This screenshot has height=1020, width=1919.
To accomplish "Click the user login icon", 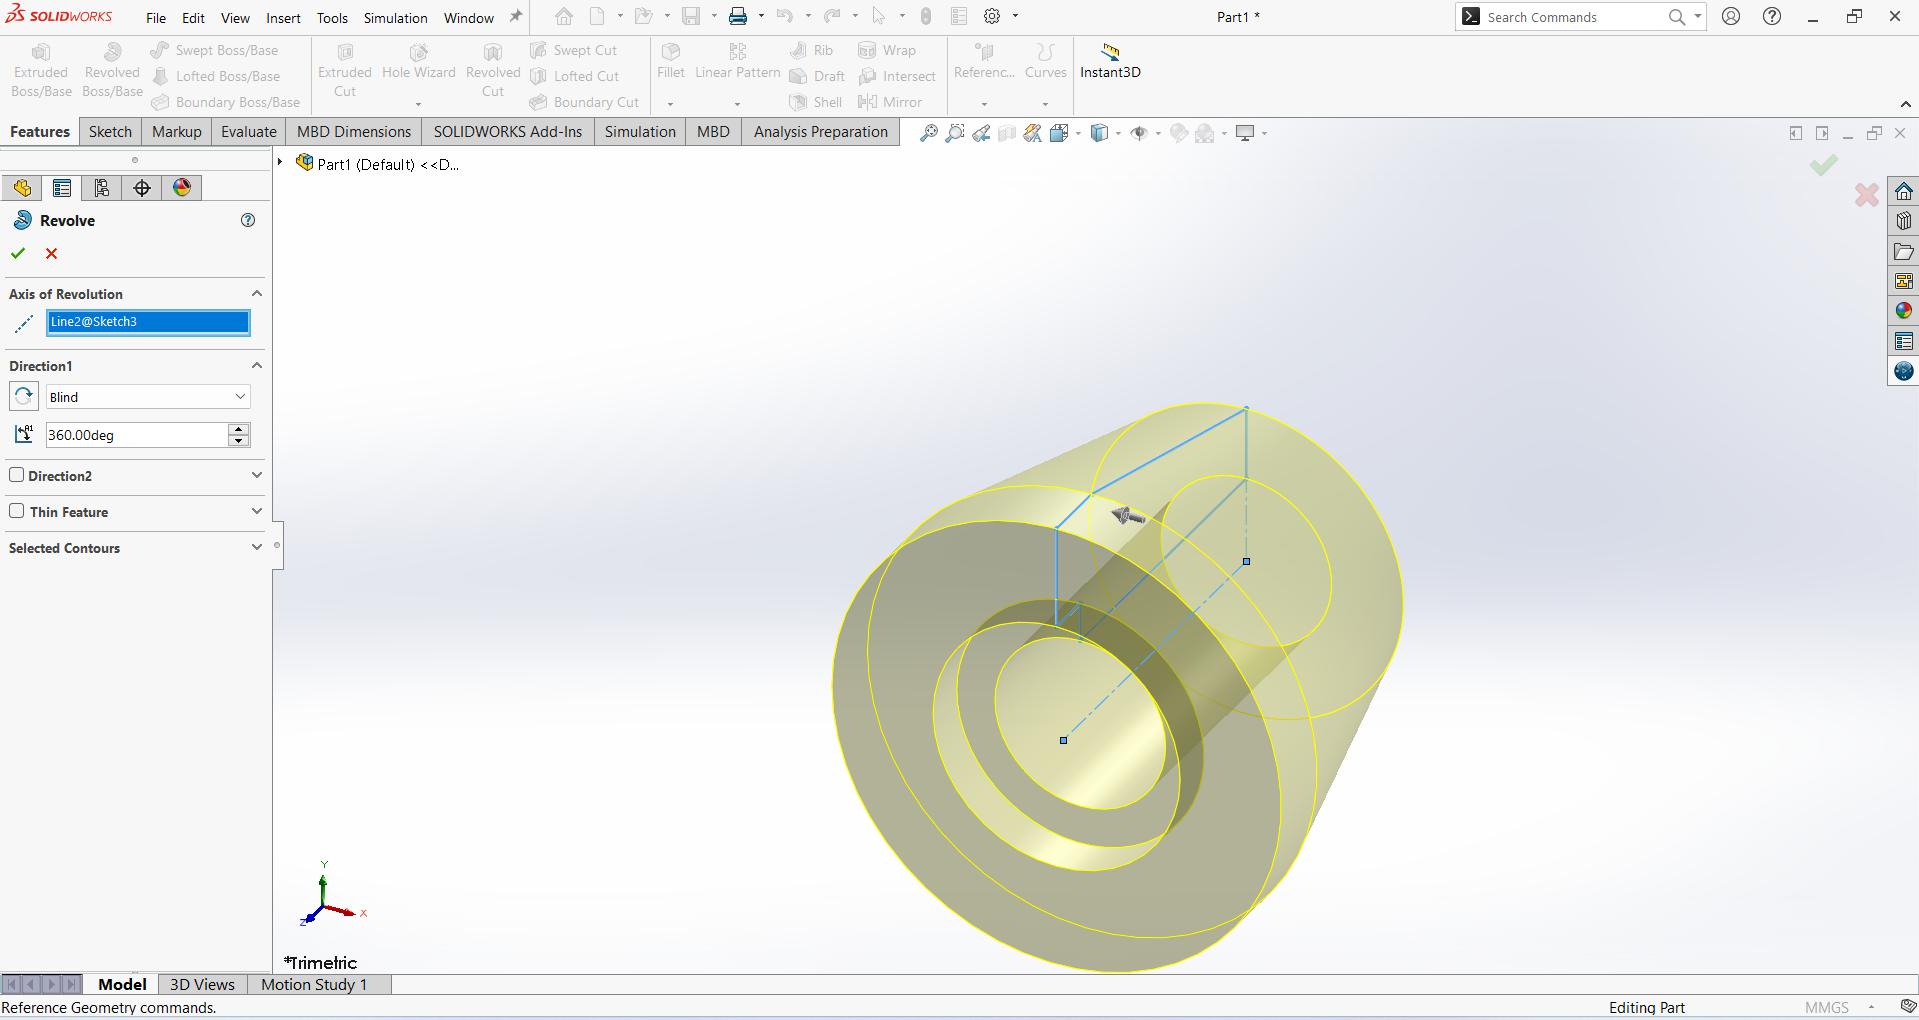I will pos(1731,16).
